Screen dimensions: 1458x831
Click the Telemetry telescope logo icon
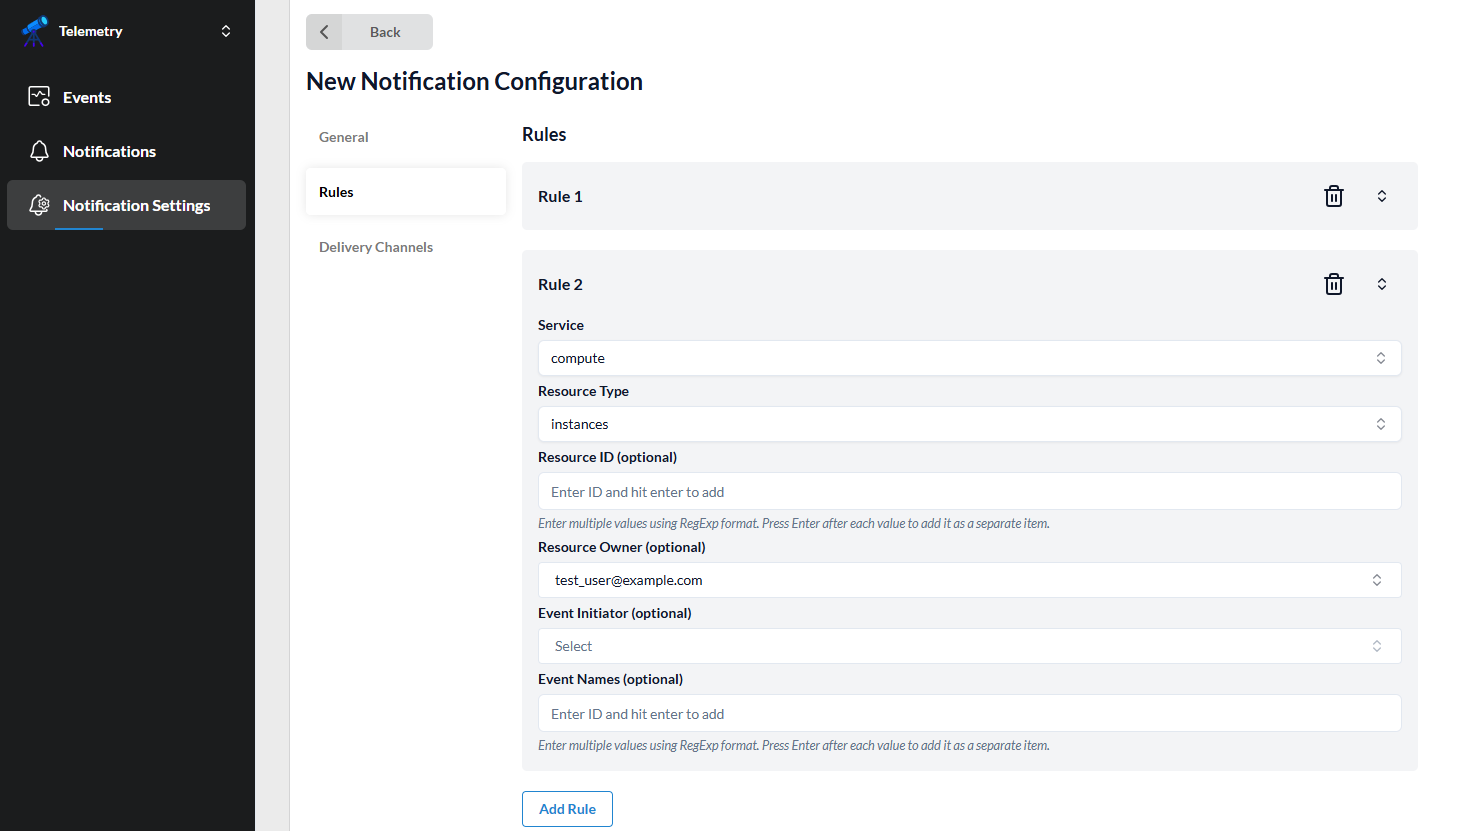click(34, 31)
